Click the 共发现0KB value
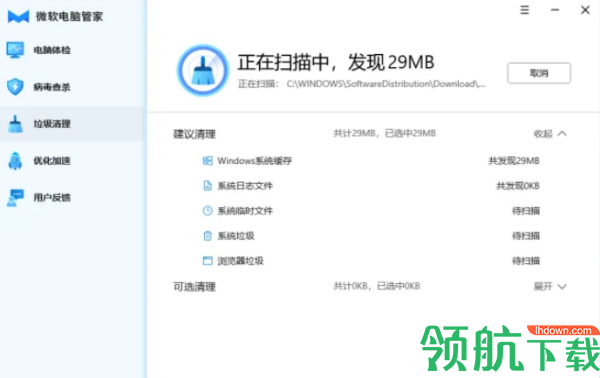The image size is (600, 378). (x=518, y=186)
